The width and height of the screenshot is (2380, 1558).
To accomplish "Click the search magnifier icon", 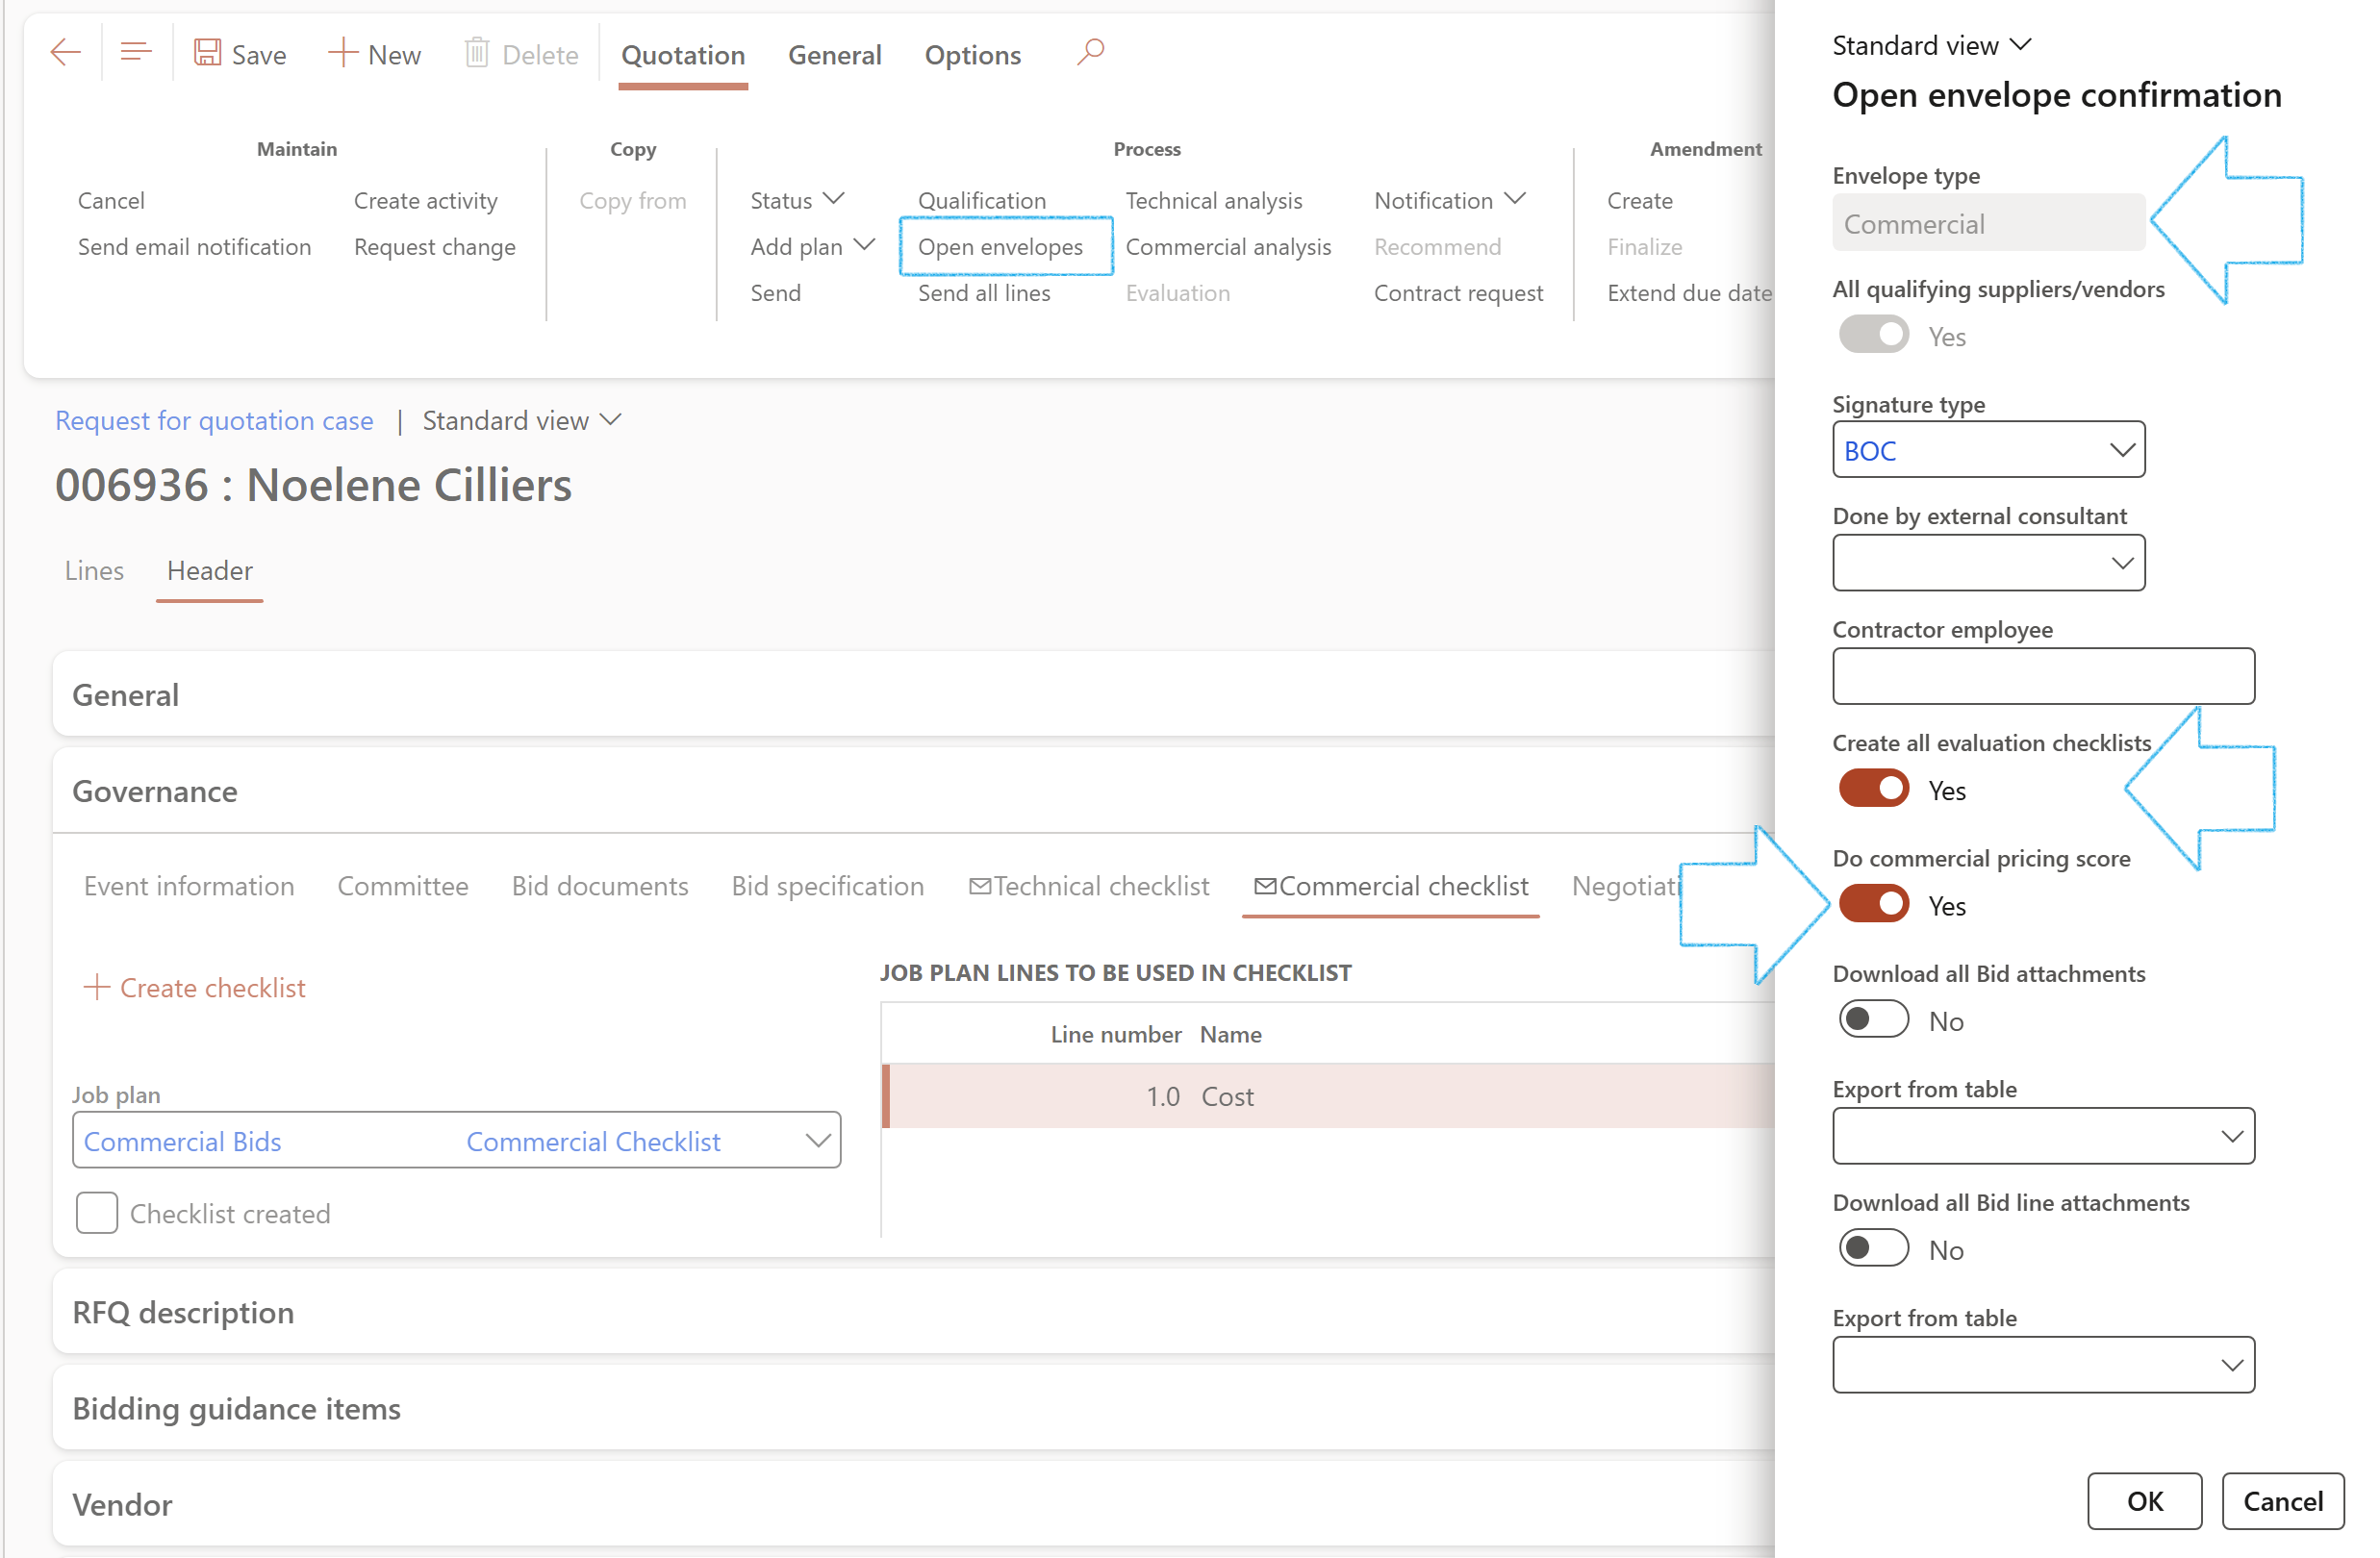I will (1090, 51).
